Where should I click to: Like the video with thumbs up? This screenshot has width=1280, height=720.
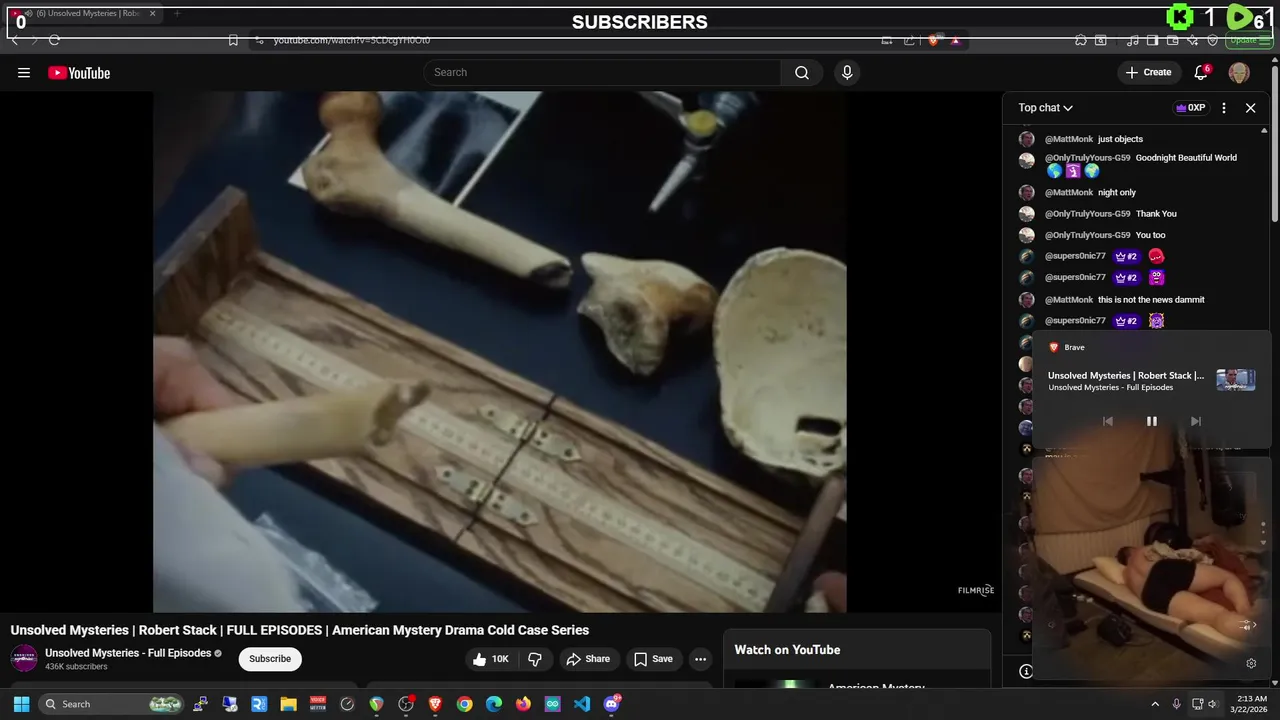coord(493,659)
